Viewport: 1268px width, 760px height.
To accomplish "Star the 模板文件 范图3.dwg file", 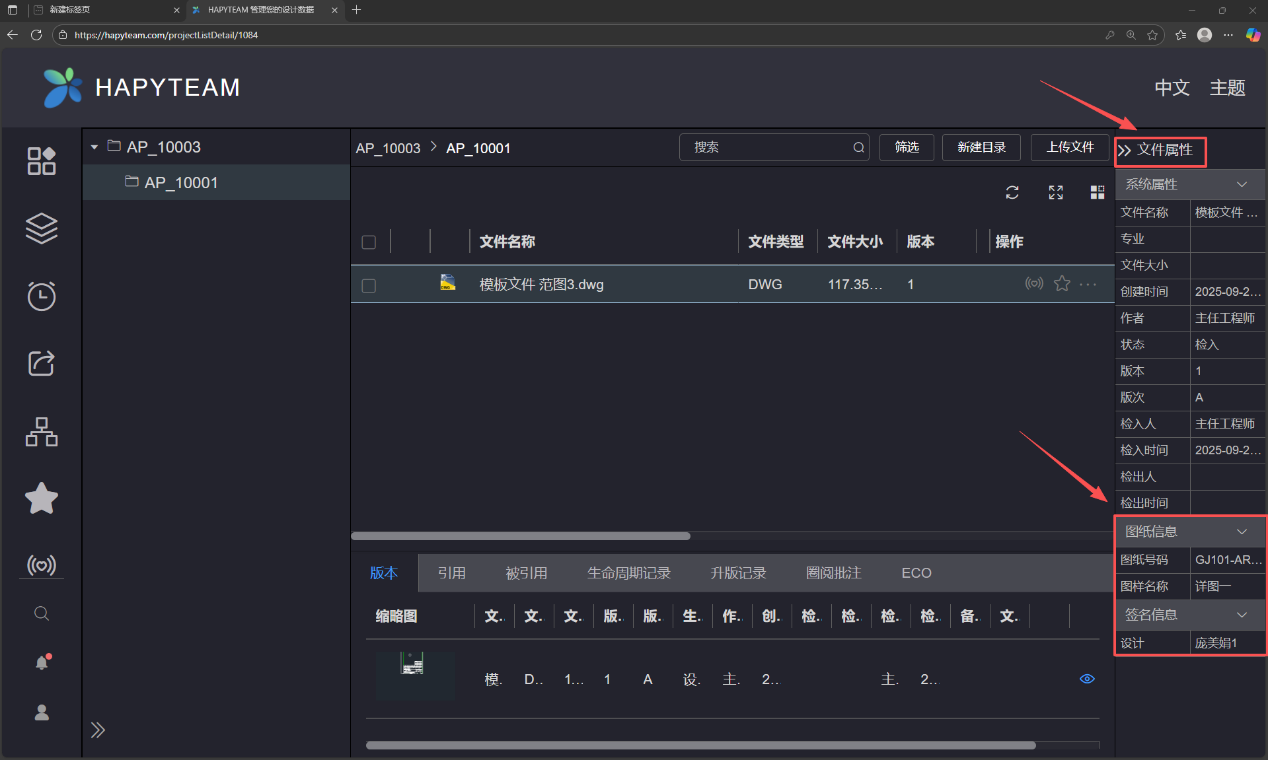I will tap(1062, 284).
